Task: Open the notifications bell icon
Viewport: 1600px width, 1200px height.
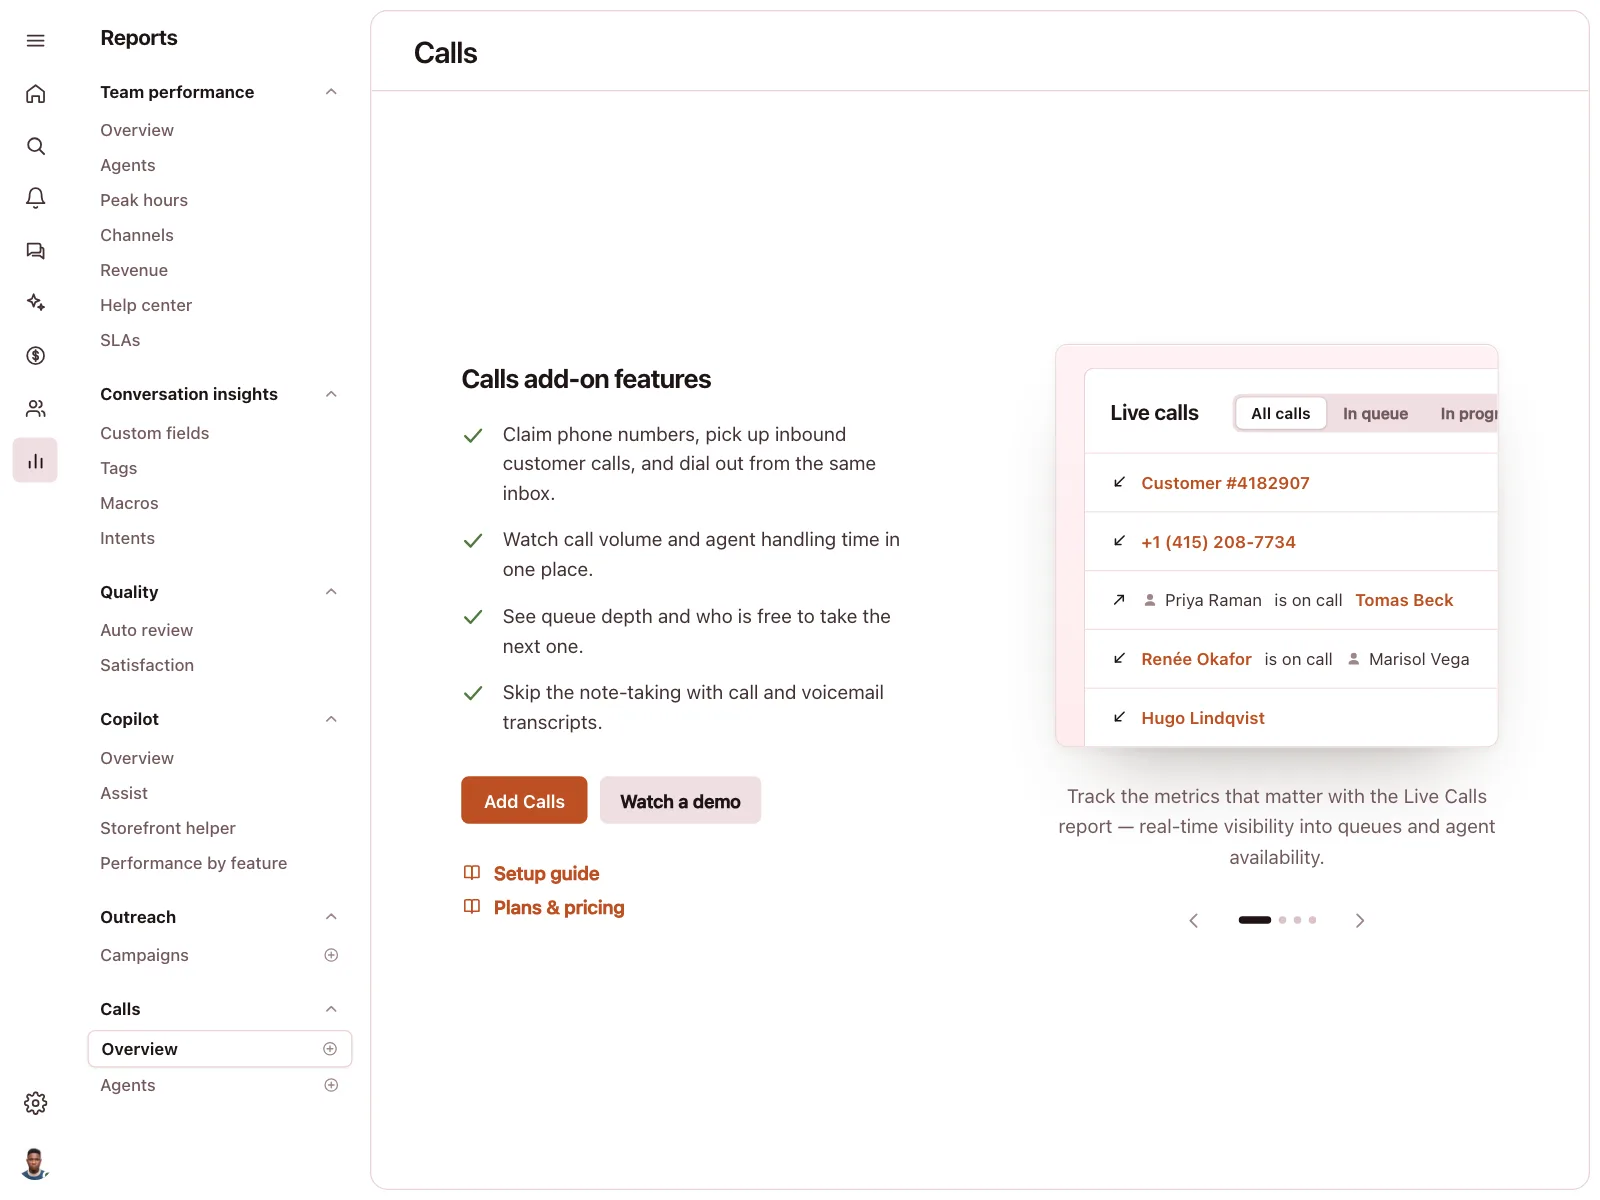Action: tap(36, 198)
